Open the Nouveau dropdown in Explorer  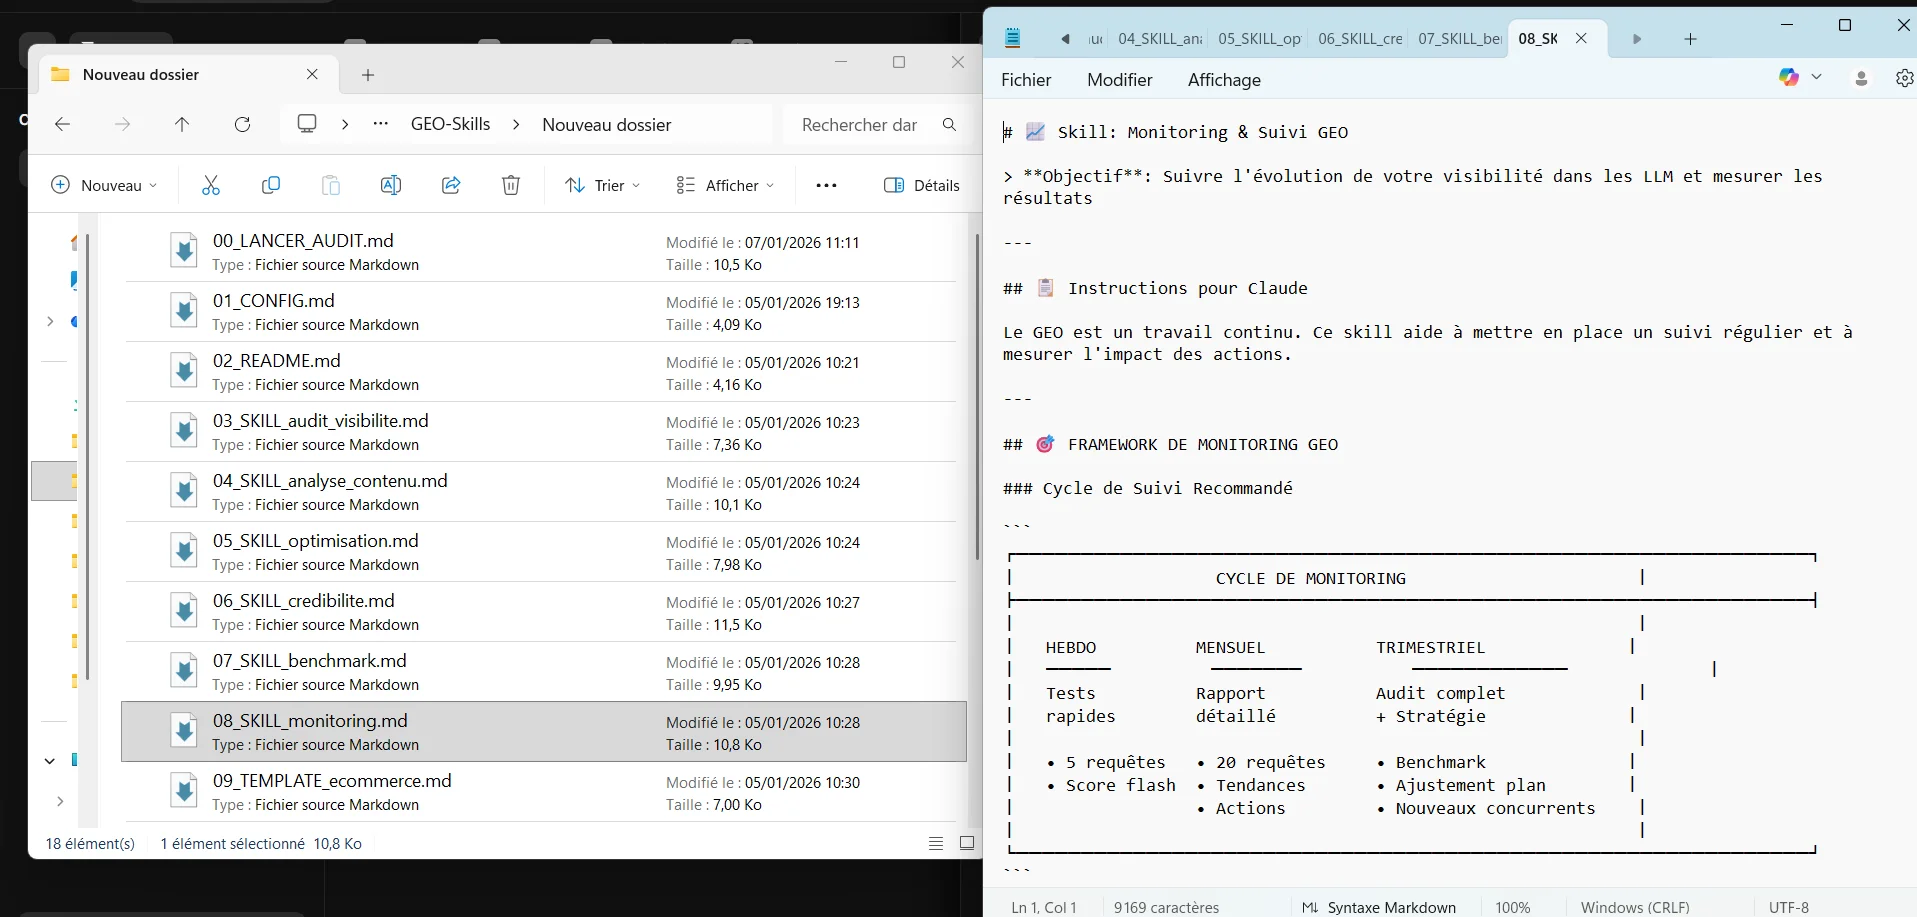click(104, 185)
